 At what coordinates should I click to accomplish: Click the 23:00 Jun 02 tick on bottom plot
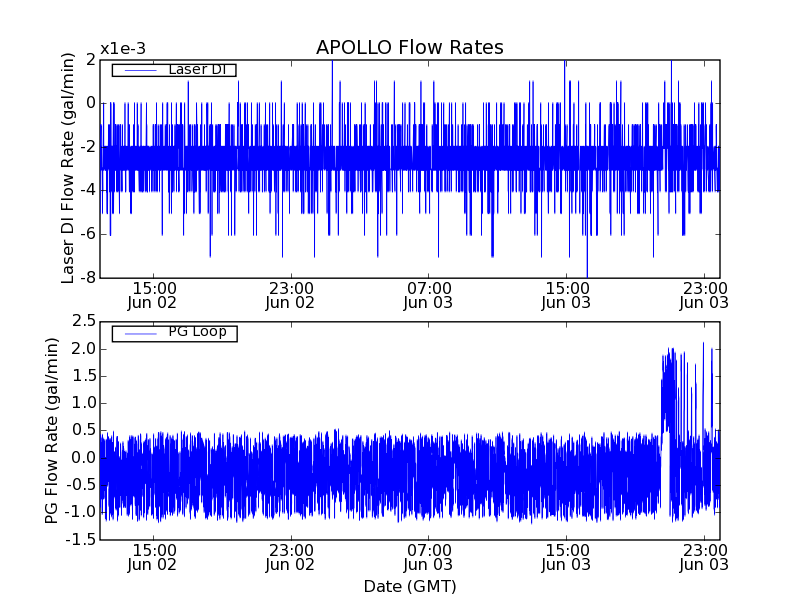tap(290, 557)
